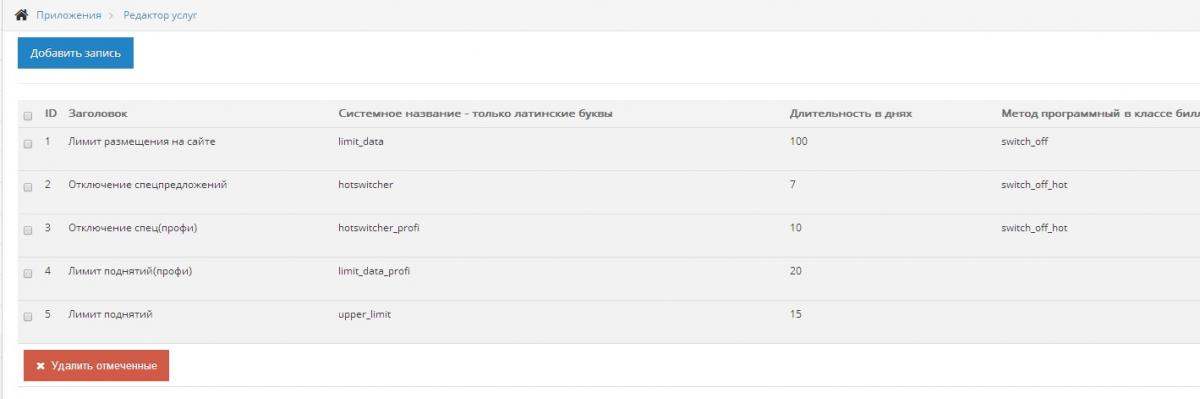Tick the checkbox for Отключение спец(профи)
Image resolution: width=1200 pixels, height=399 pixels.
[x=28, y=231]
